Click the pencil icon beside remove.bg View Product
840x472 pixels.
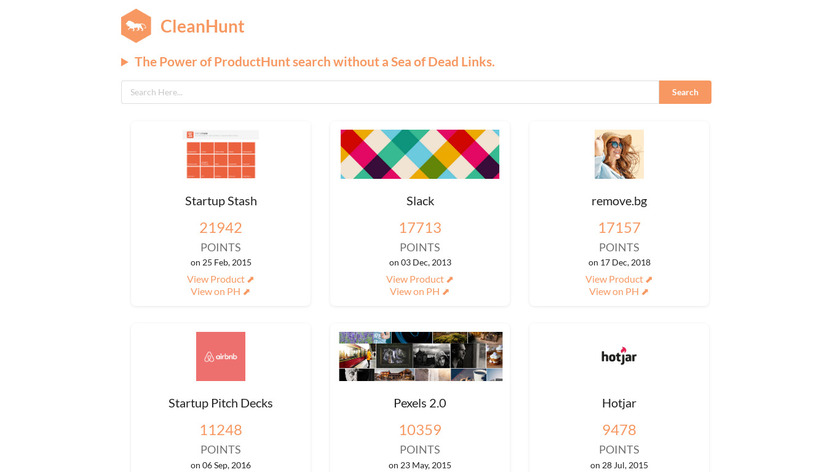[x=649, y=280]
